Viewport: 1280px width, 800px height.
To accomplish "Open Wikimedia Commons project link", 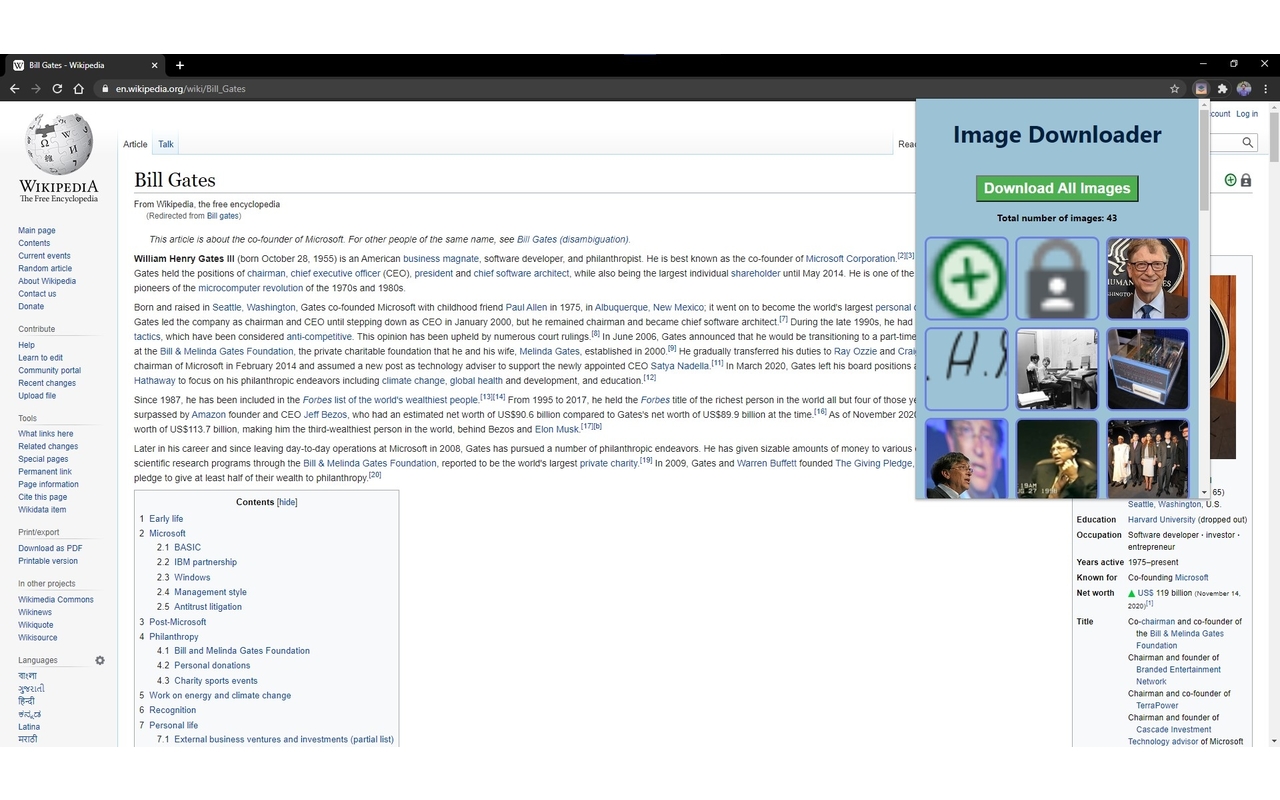I will point(56,600).
